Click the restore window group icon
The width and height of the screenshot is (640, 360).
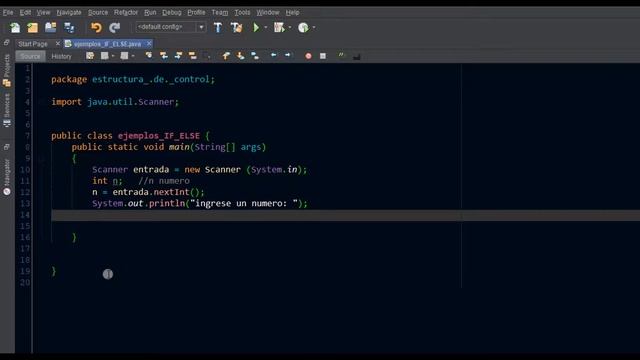[x=7, y=42]
